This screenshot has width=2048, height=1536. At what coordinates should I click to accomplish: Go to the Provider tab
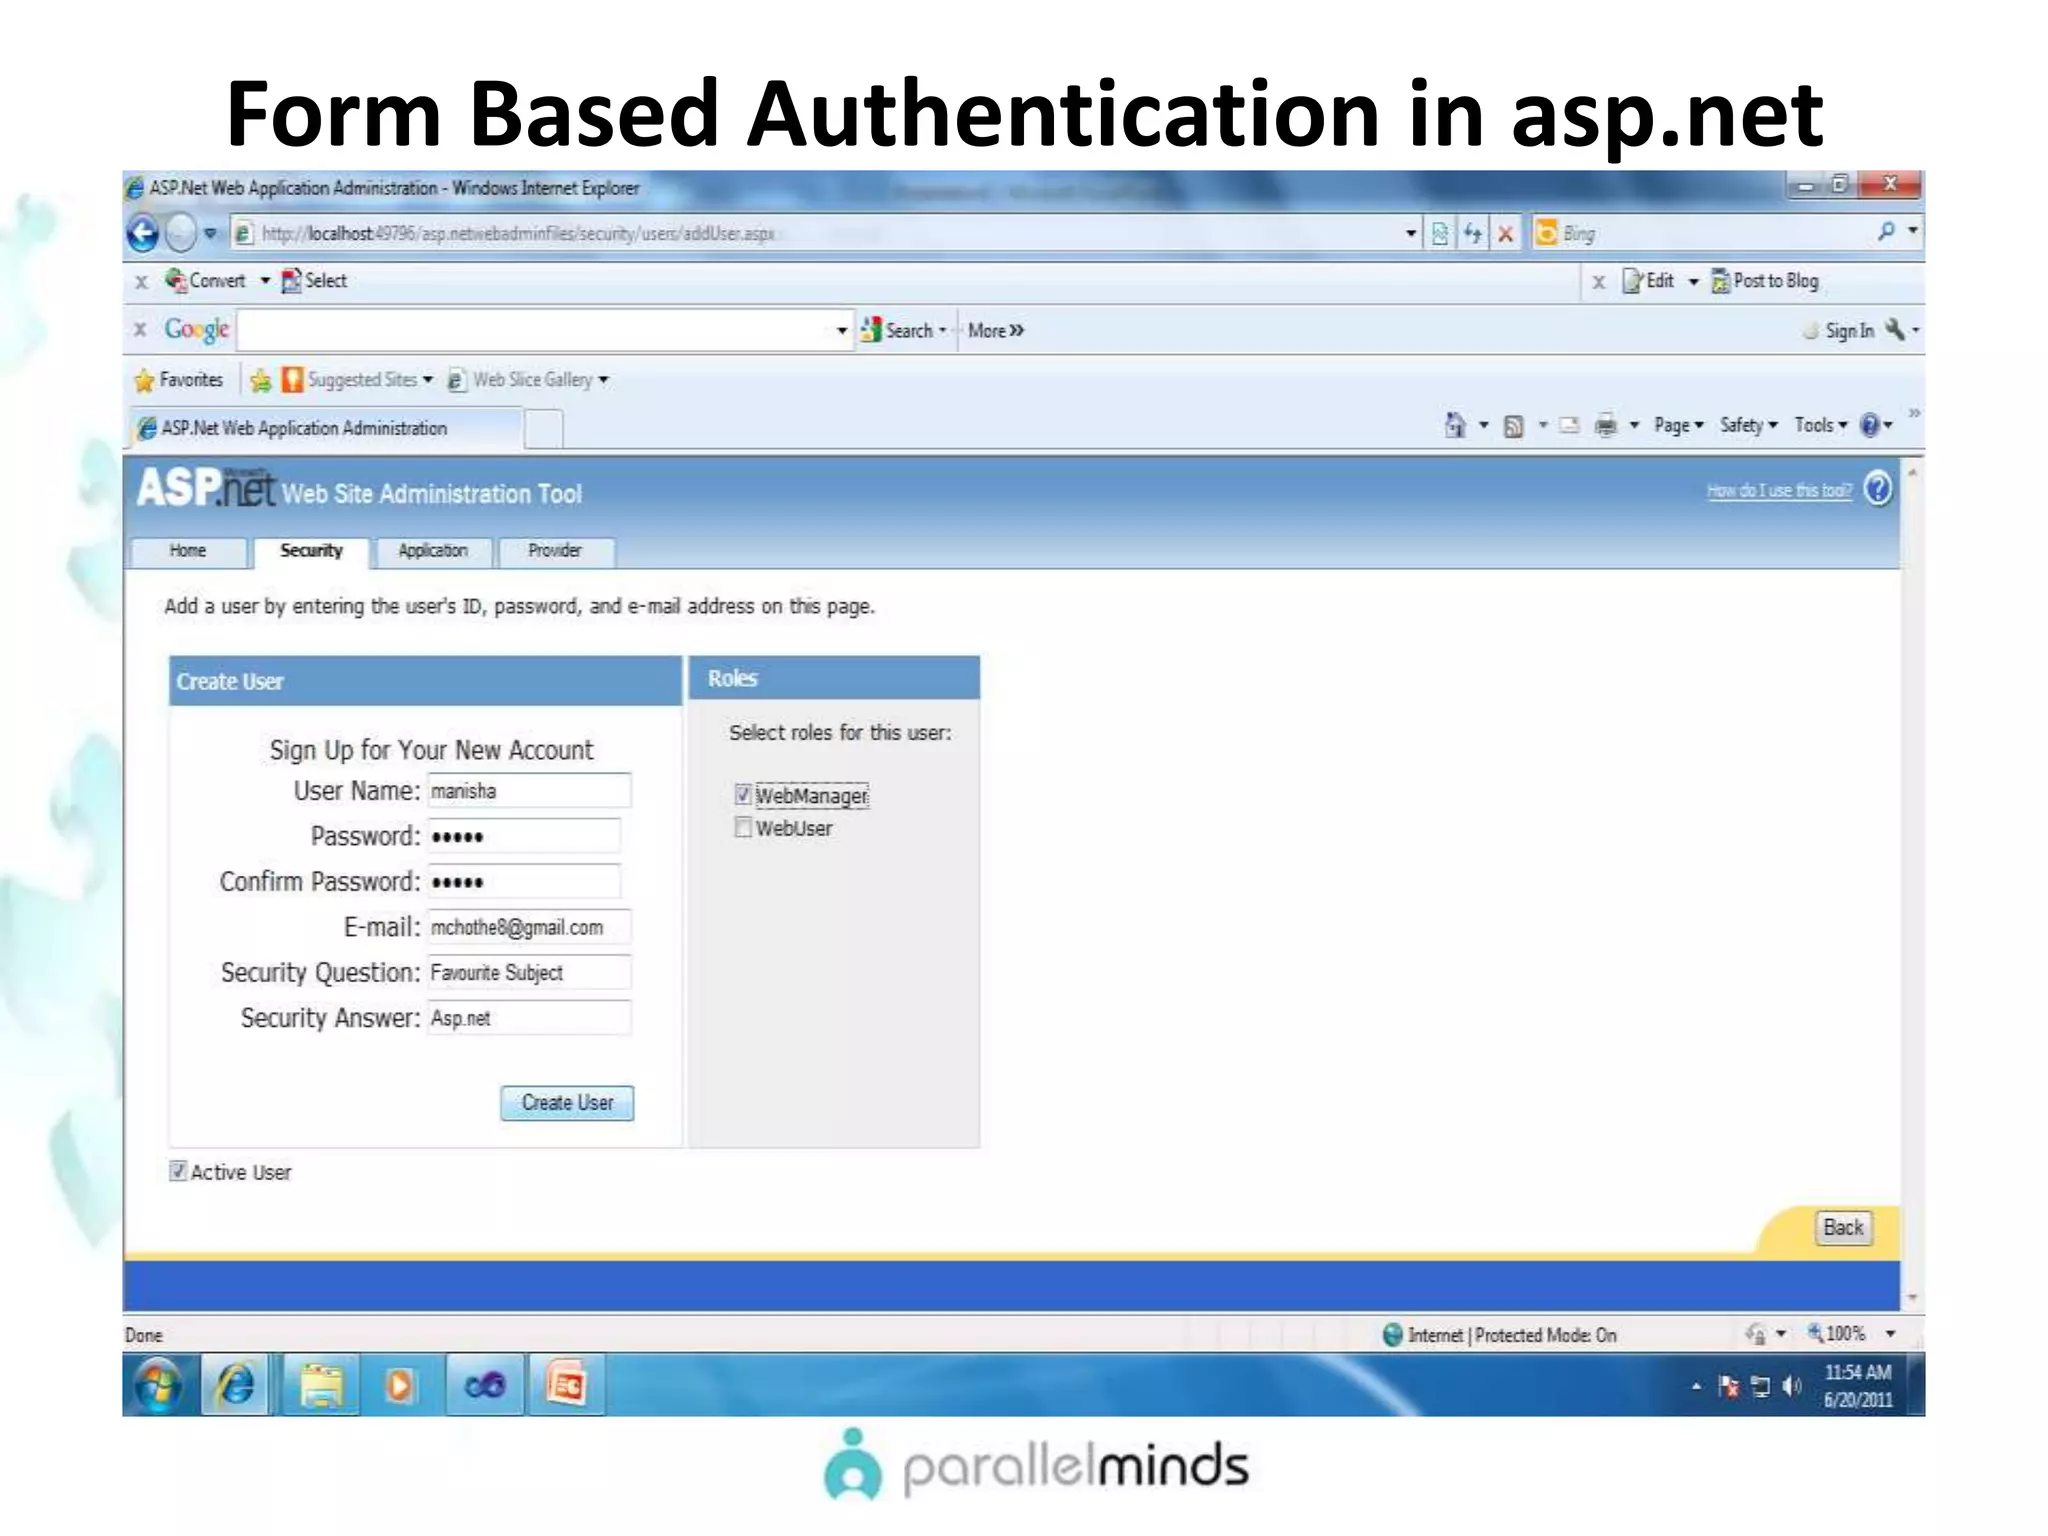(555, 551)
